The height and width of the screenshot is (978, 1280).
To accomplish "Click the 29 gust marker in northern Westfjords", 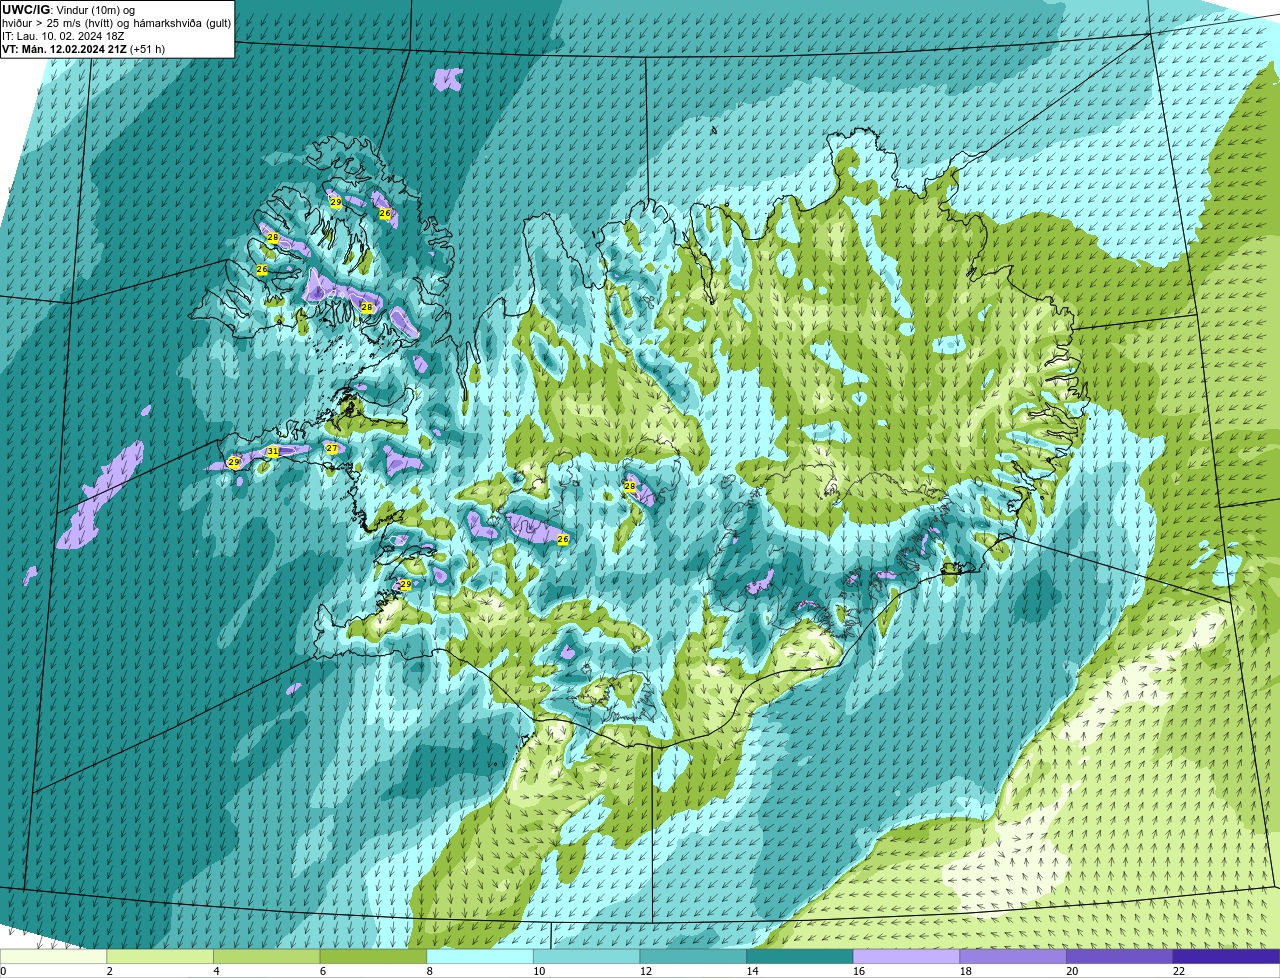I will [x=336, y=203].
